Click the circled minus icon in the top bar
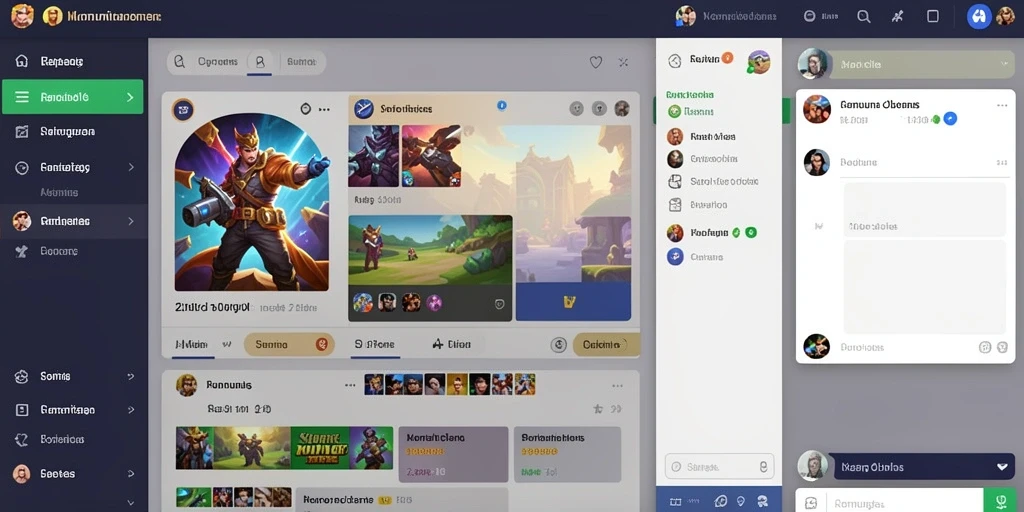1024x512 pixels. click(810, 16)
